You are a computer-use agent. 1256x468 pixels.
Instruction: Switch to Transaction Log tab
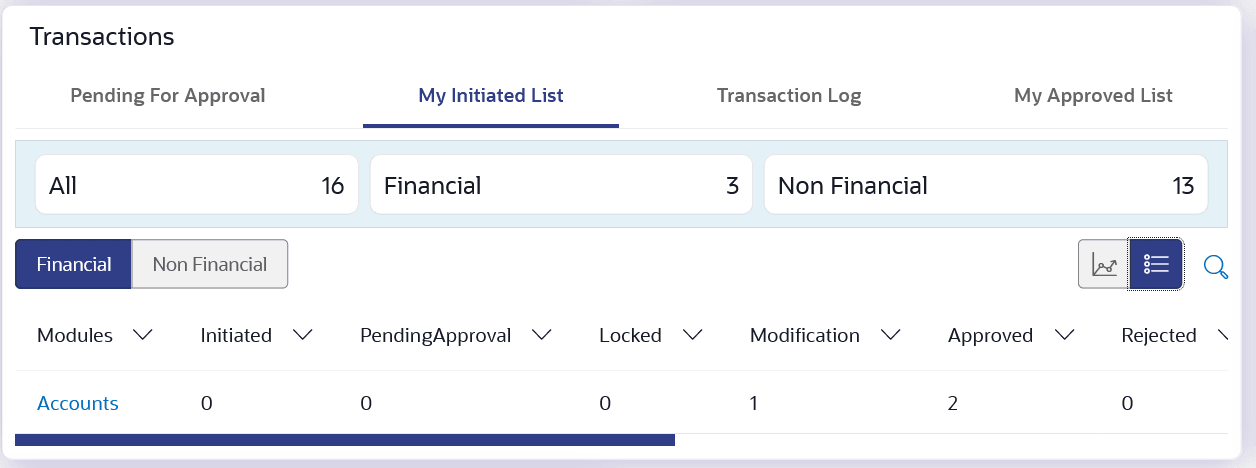coord(789,96)
